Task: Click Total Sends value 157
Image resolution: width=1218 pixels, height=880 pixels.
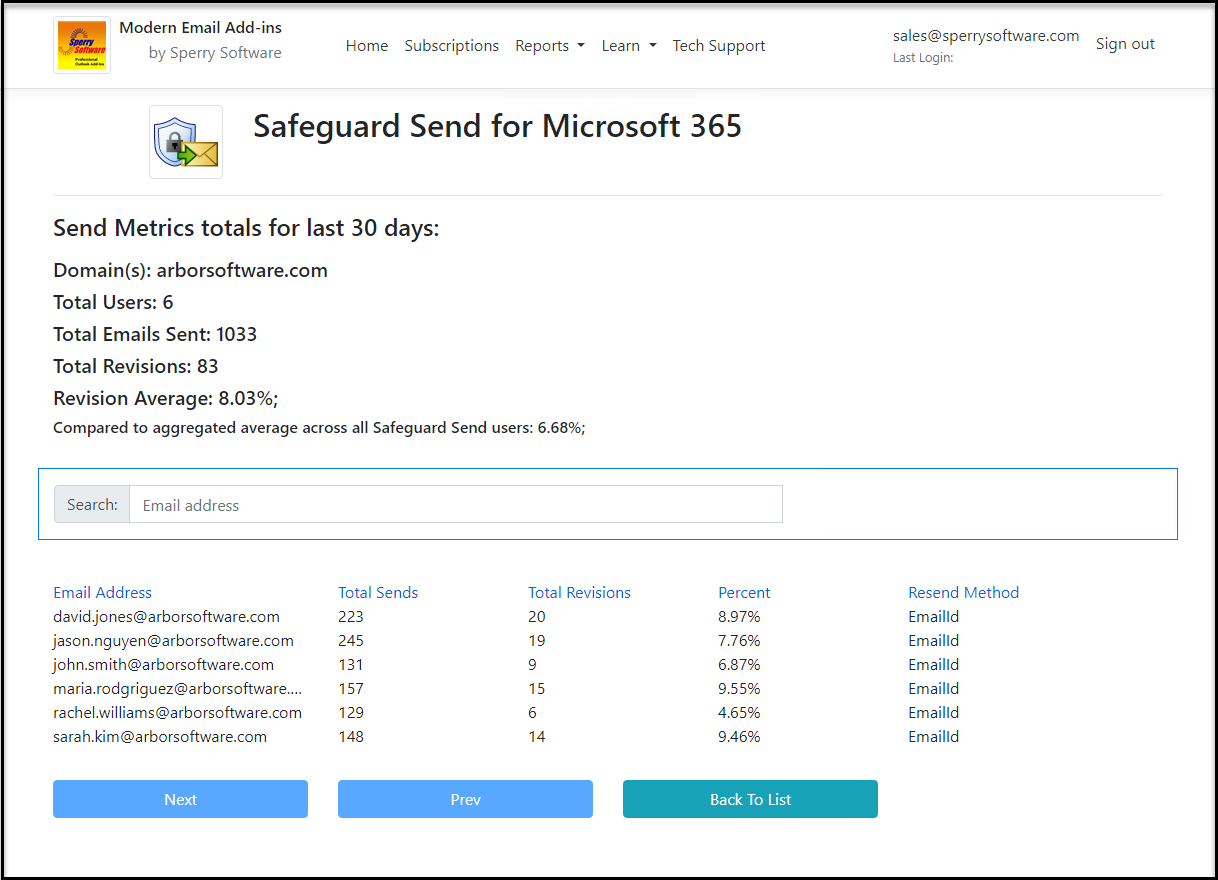Action: [x=351, y=688]
